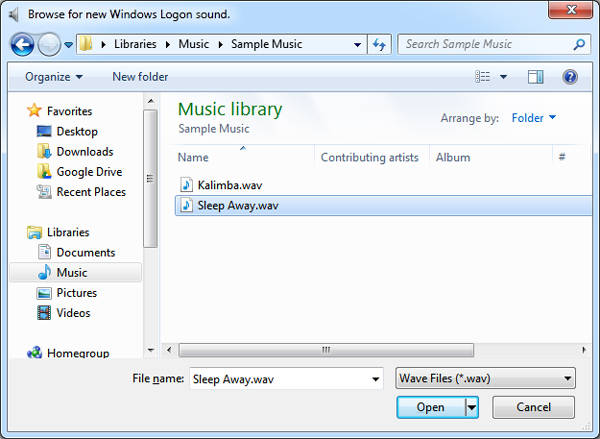This screenshot has height=439, width=600.
Task: Open the Arrange by Folder dropdown
Action: tap(534, 118)
